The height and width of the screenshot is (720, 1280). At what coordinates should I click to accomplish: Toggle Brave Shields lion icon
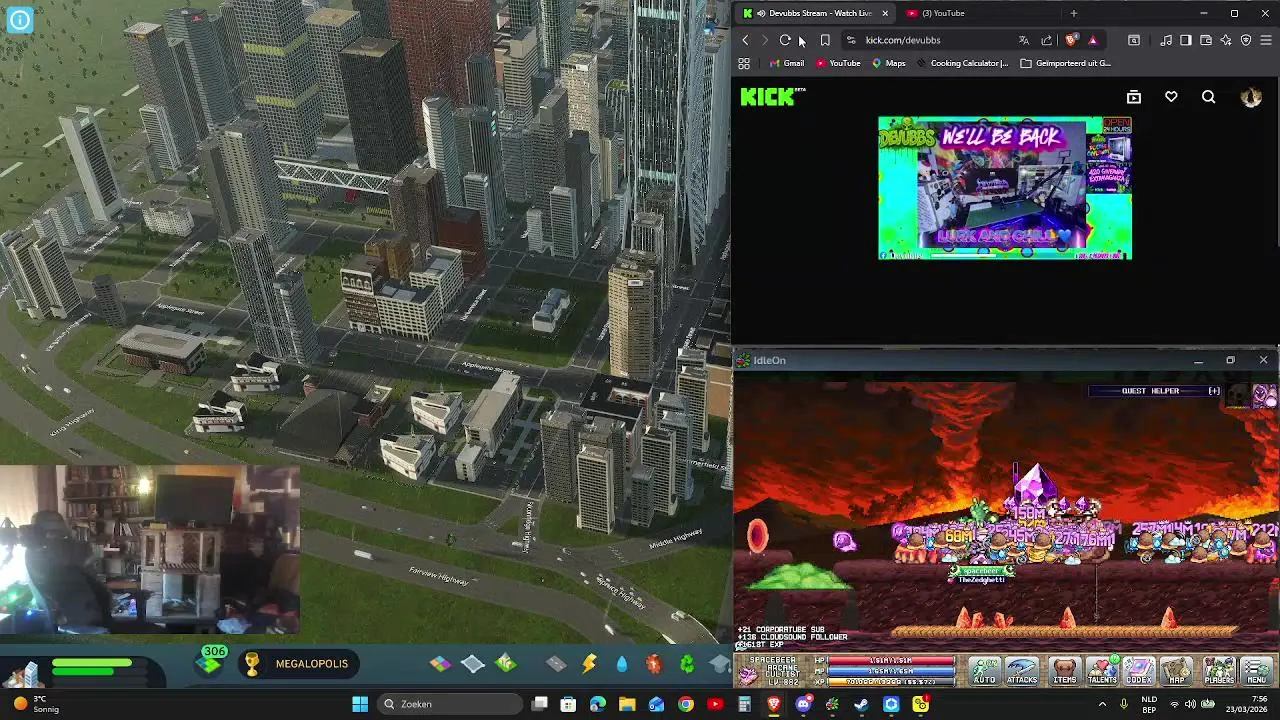(1071, 40)
